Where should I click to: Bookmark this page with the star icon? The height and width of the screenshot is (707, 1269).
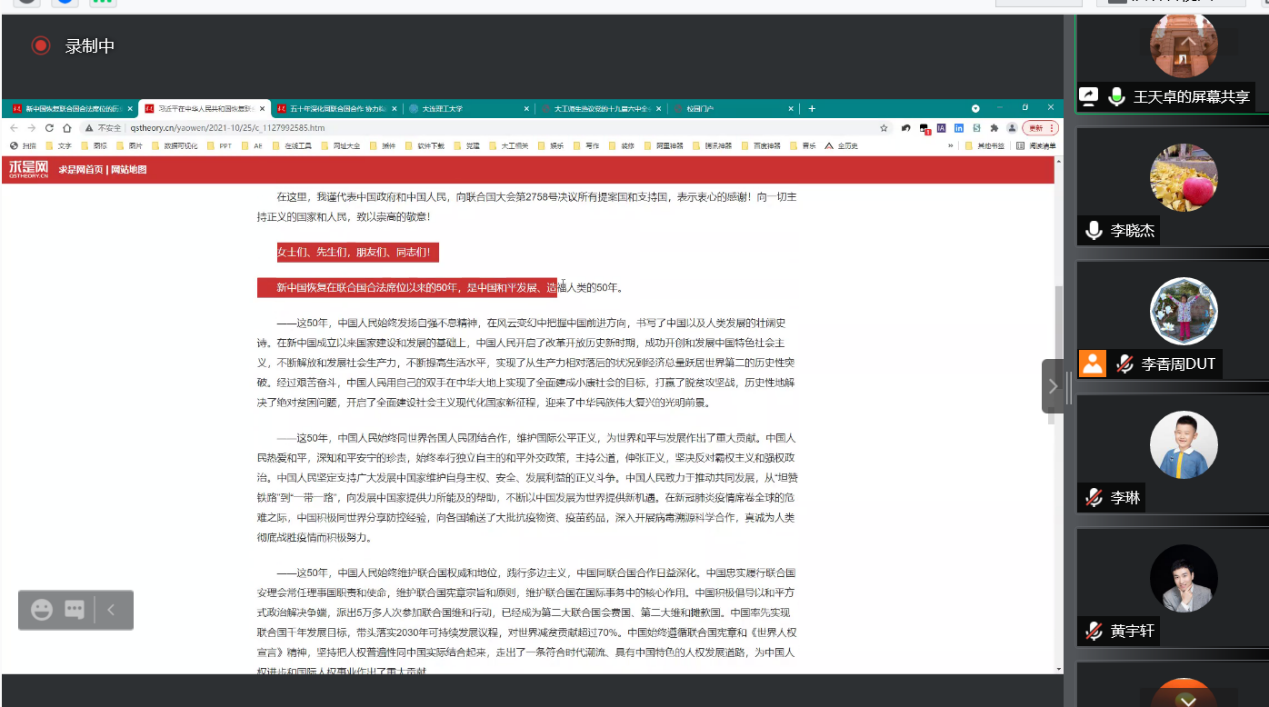(884, 128)
